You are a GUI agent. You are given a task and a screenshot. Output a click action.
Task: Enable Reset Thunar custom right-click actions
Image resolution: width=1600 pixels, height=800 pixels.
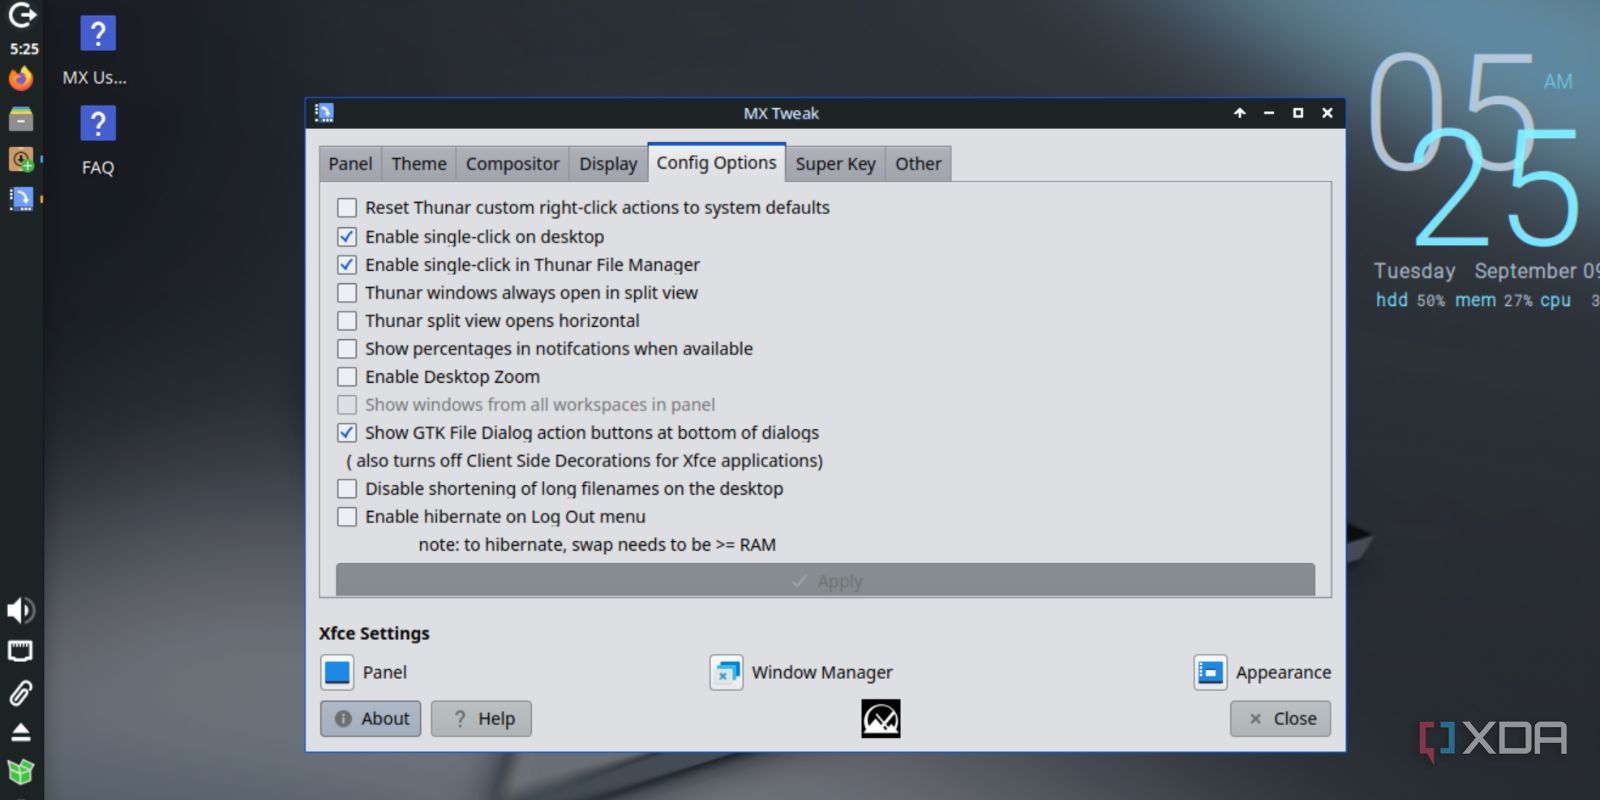347,208
